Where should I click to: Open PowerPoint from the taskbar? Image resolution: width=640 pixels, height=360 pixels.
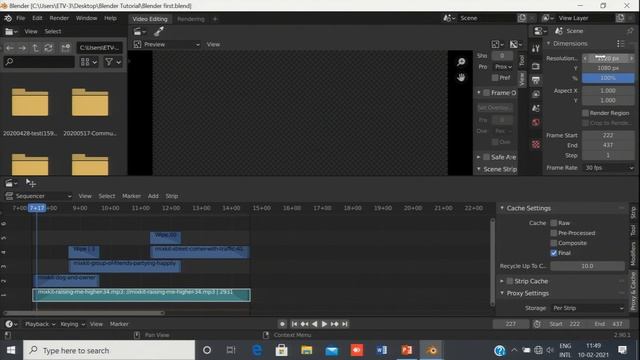click(x=407, y=350)
